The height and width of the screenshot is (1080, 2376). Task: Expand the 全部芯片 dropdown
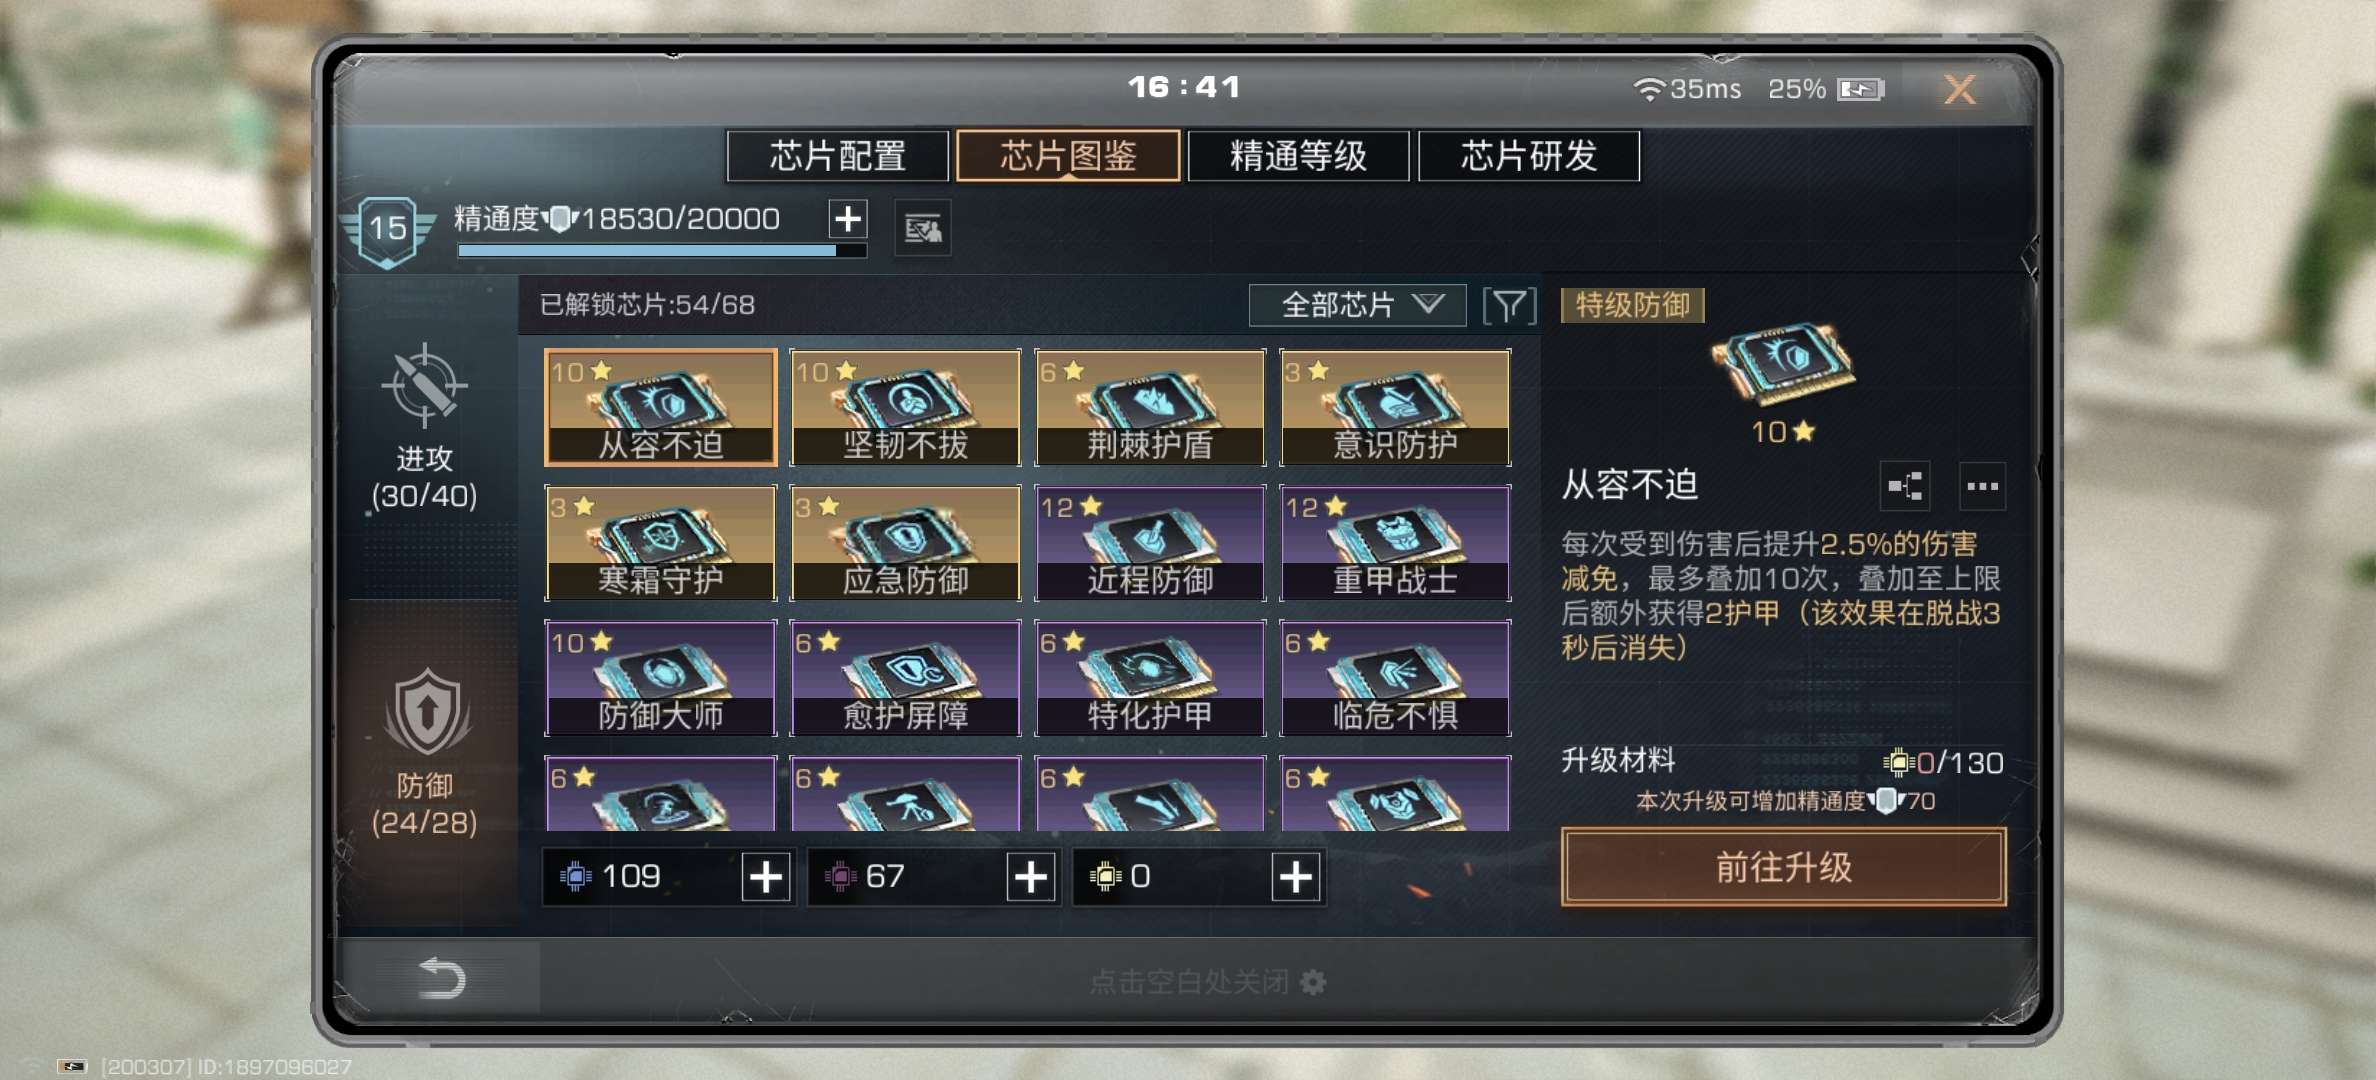[1357, 305]
